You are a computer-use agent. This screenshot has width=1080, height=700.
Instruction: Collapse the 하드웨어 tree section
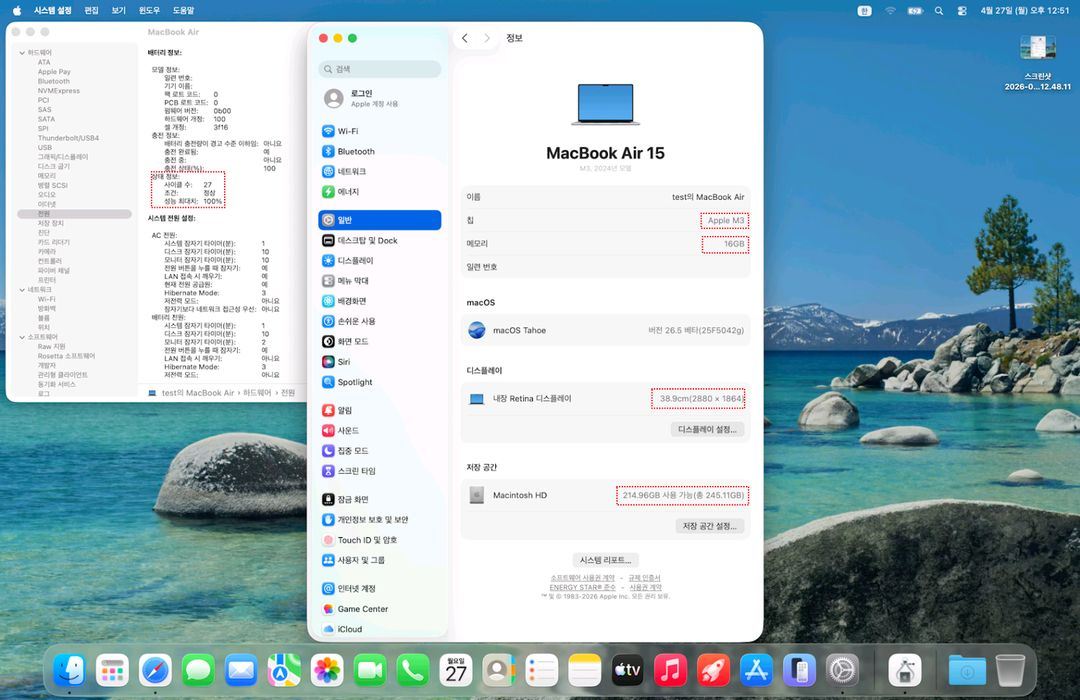tap(22, 52)
